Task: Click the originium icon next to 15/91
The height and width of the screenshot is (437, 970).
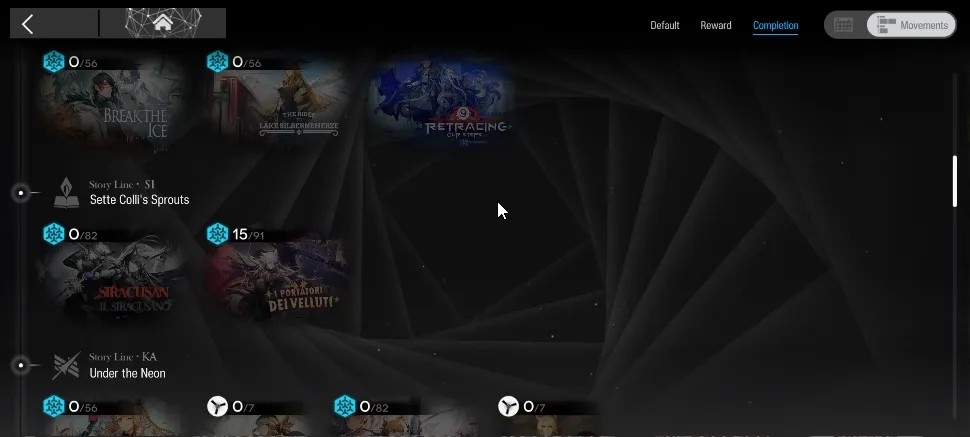Action: click(x=217, y=234)
